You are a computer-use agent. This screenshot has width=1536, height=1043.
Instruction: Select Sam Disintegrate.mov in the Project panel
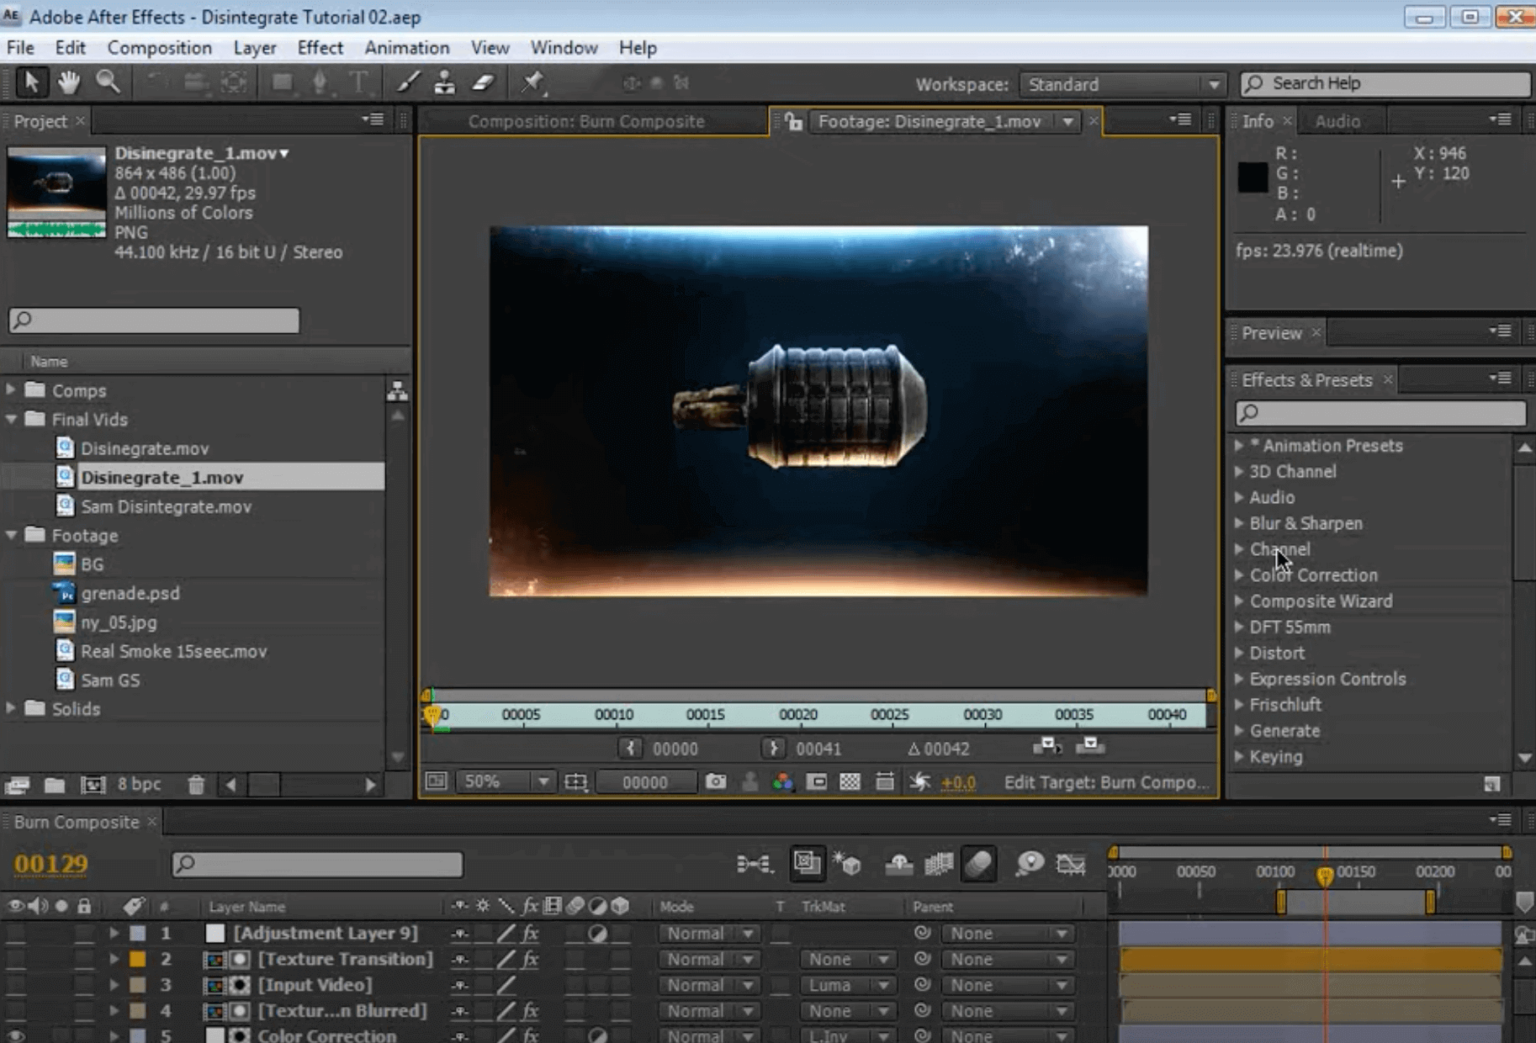(166, 506)
